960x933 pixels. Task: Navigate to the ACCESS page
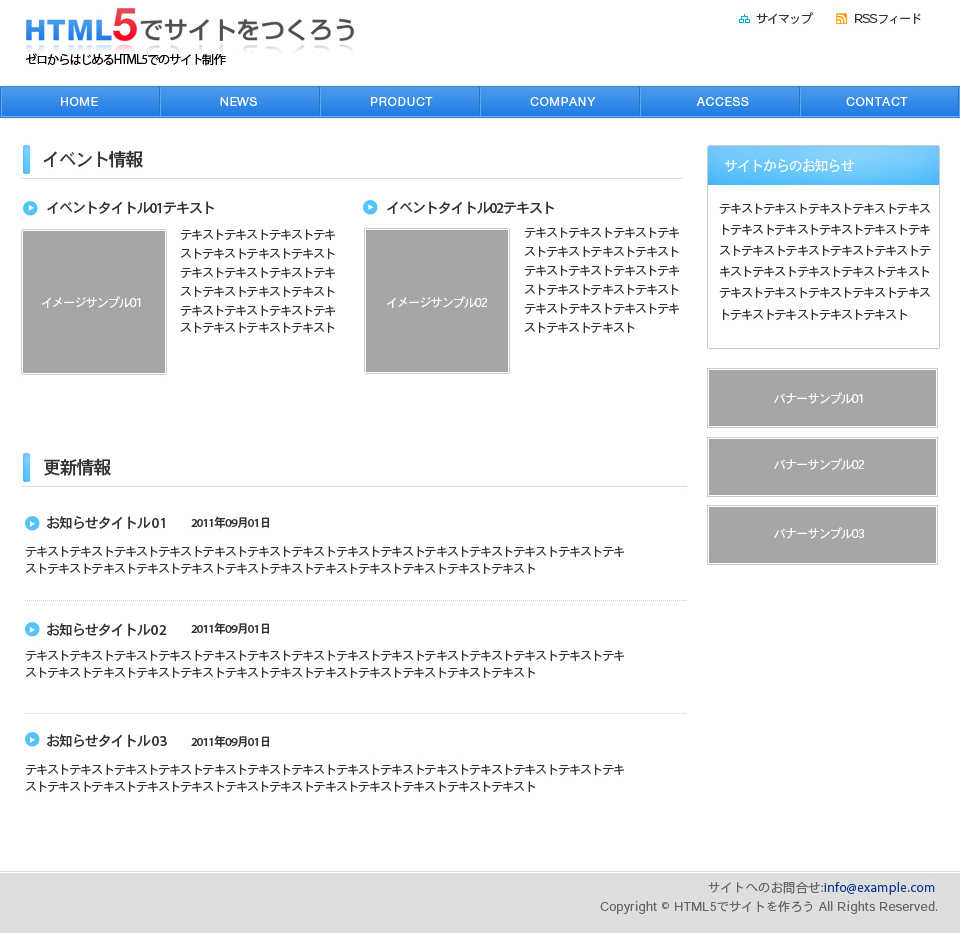[x=722, y=102]
